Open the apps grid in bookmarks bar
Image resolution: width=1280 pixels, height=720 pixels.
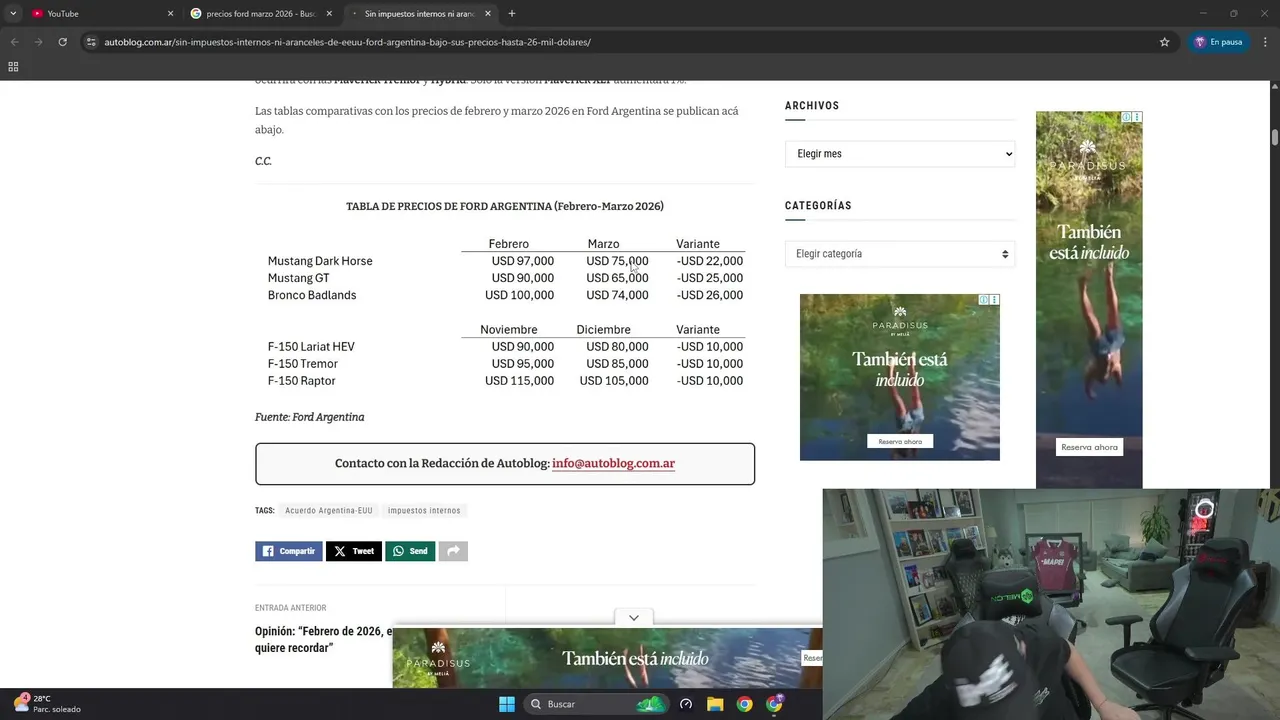(13, 67)
